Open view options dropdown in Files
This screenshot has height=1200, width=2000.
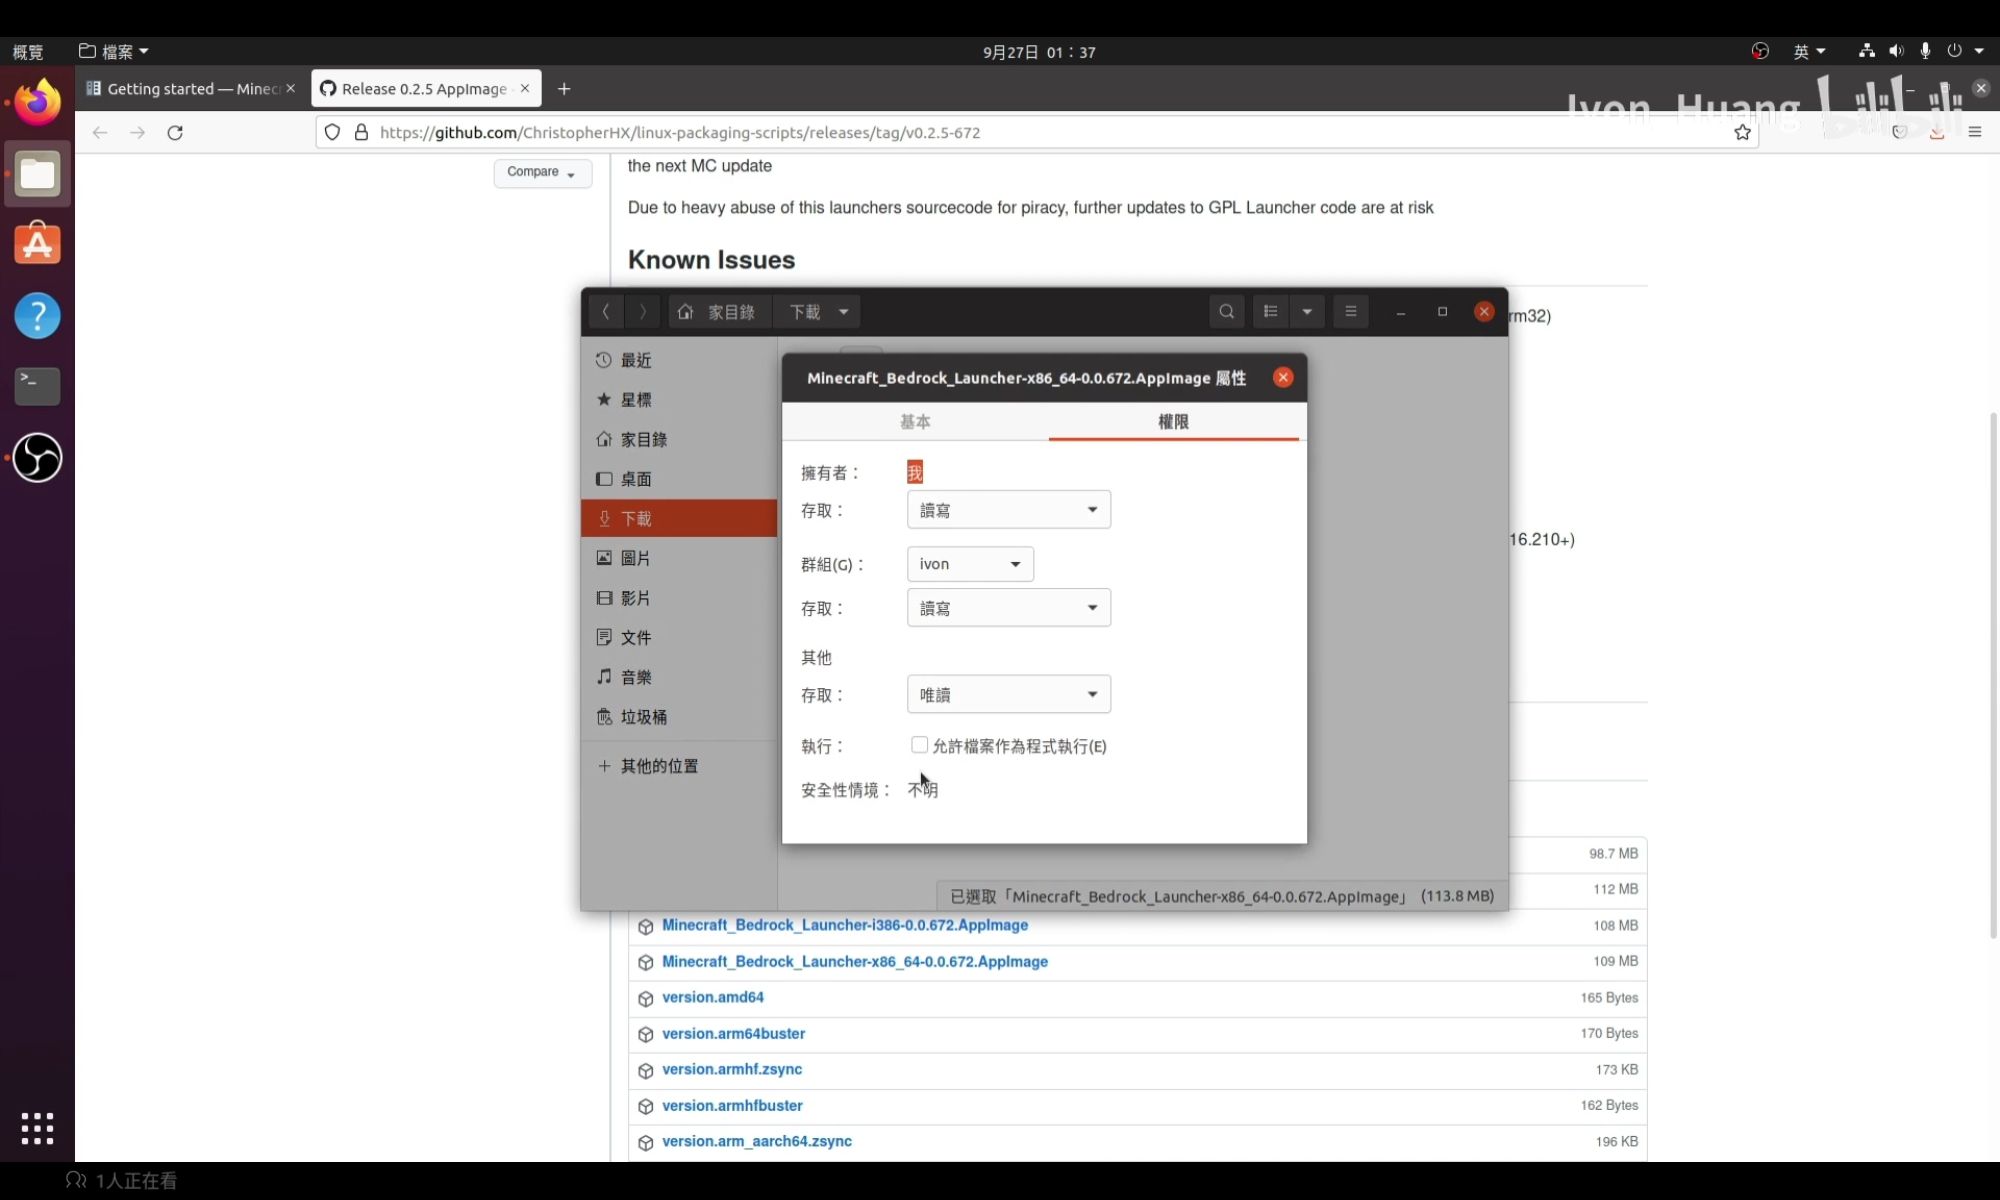point(1307,312)
